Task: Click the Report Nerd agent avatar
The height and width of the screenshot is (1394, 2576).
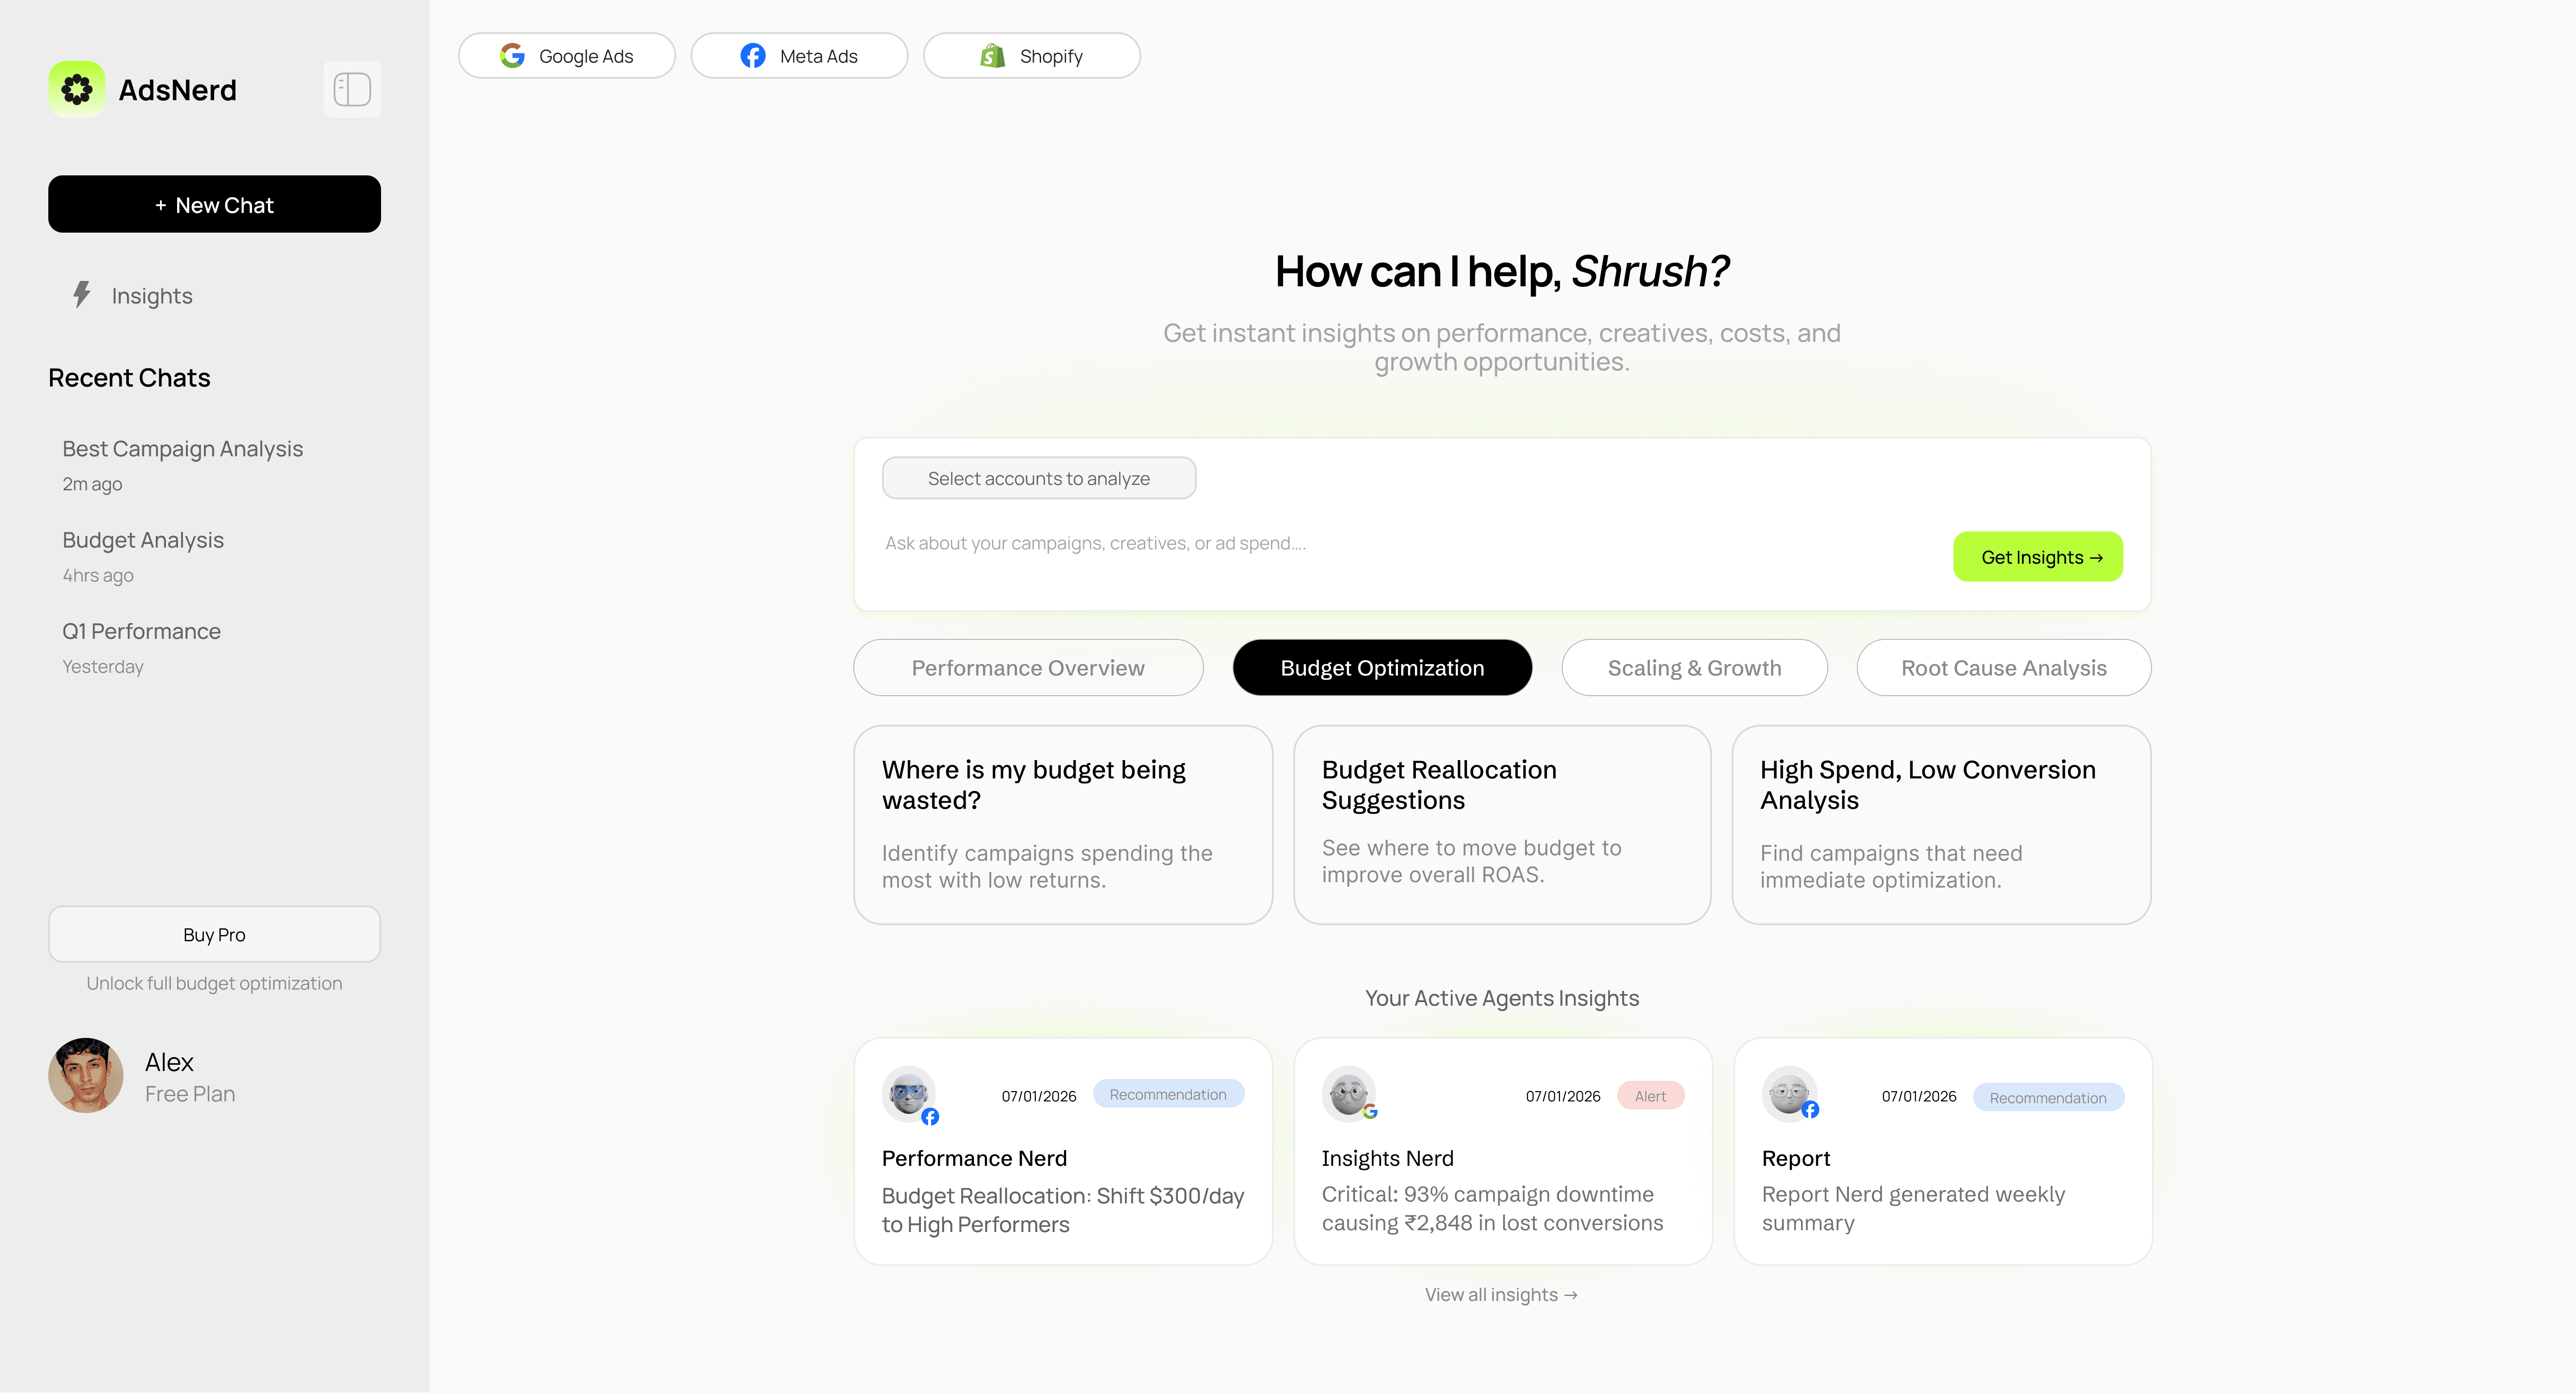Action: pyautogui.click(x=1788, y=1093)
